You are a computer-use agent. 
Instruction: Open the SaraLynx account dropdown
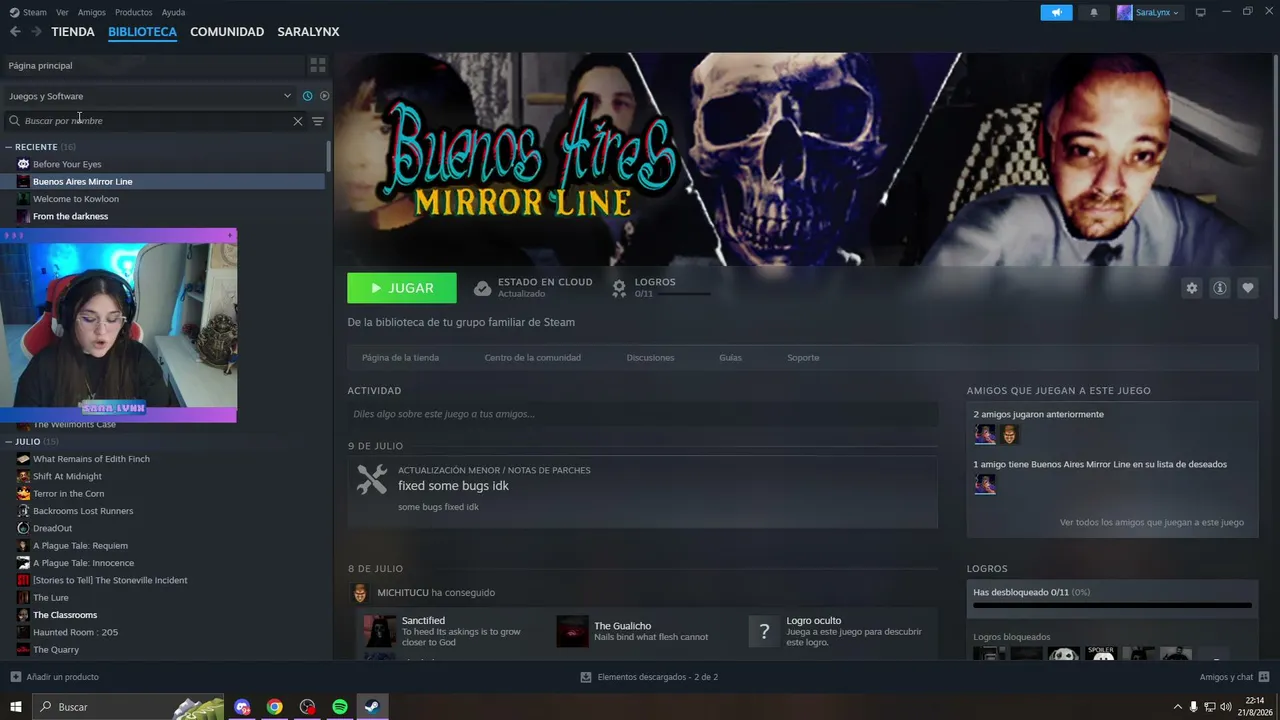(1148, 12)
